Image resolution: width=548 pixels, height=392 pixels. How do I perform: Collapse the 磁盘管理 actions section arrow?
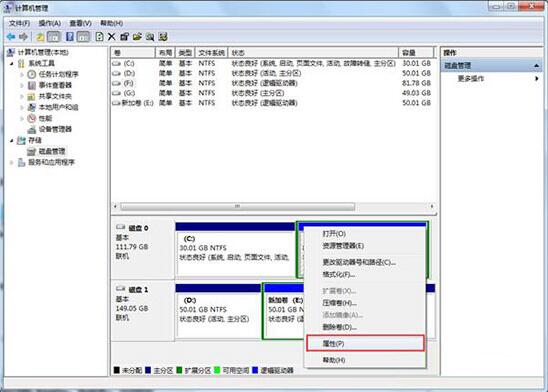click(536, 66)
